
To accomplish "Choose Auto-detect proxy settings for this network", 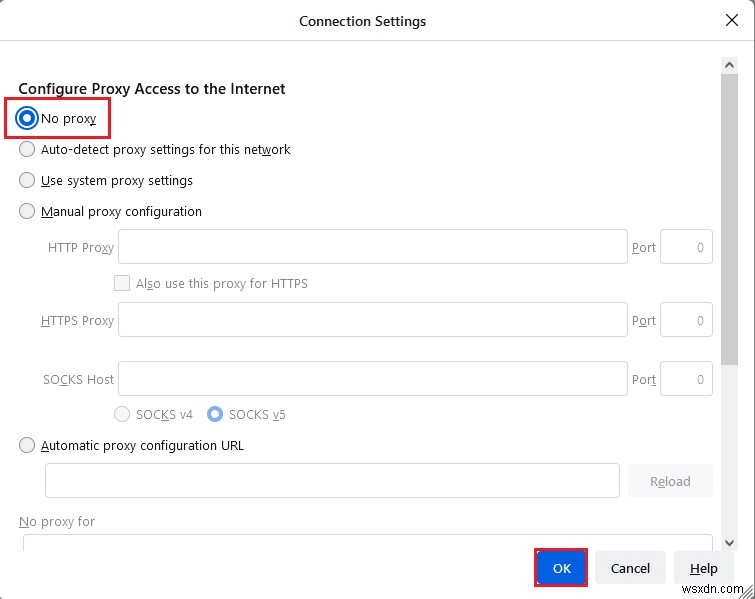I will click(26, 149).
